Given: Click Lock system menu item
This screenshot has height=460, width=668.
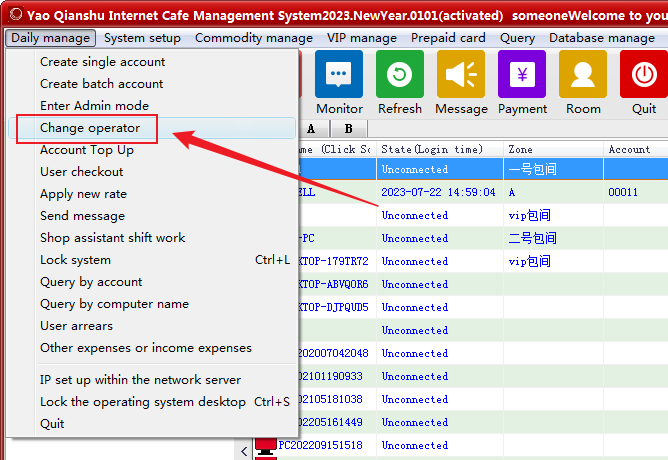Looking at the screenshot, I should pyautogui.click(x=75, y=260).
